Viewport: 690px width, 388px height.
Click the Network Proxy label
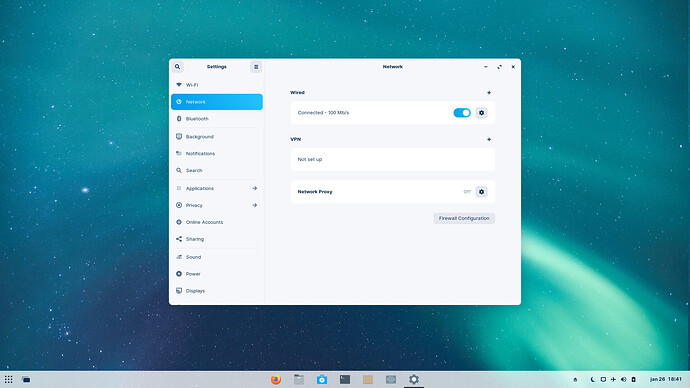click(315, 192)
